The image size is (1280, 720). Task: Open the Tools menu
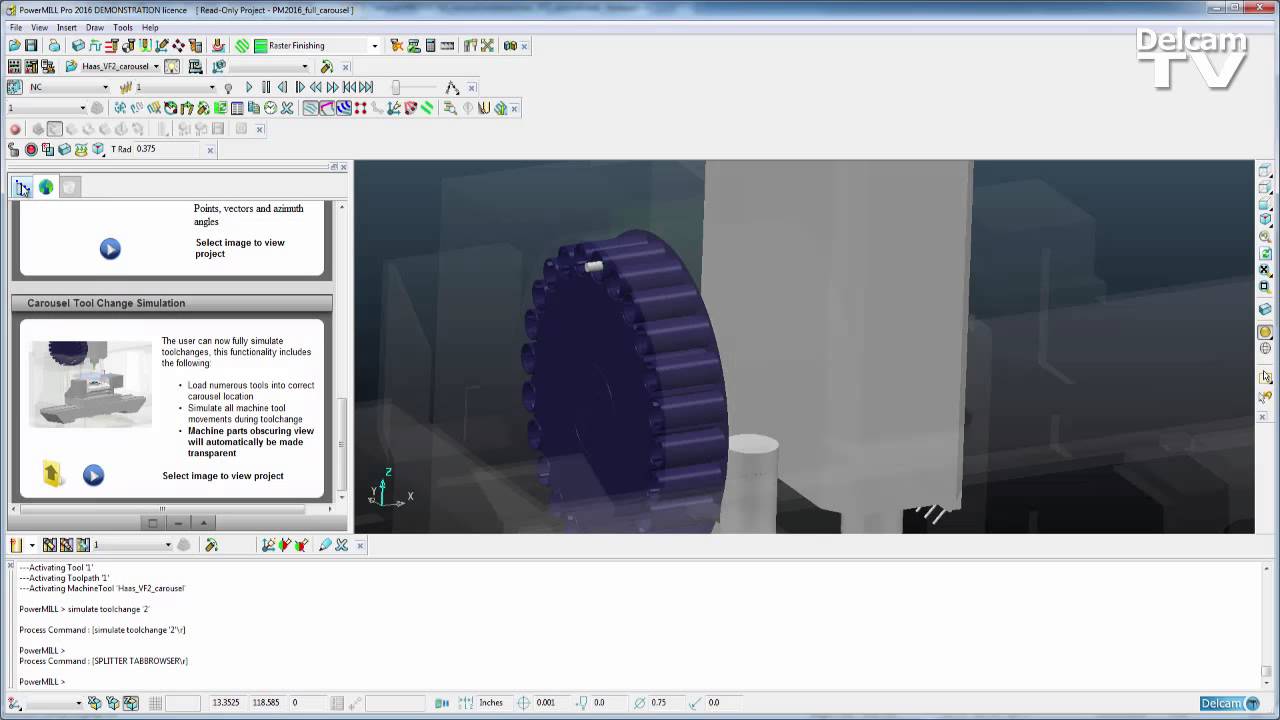123,27
